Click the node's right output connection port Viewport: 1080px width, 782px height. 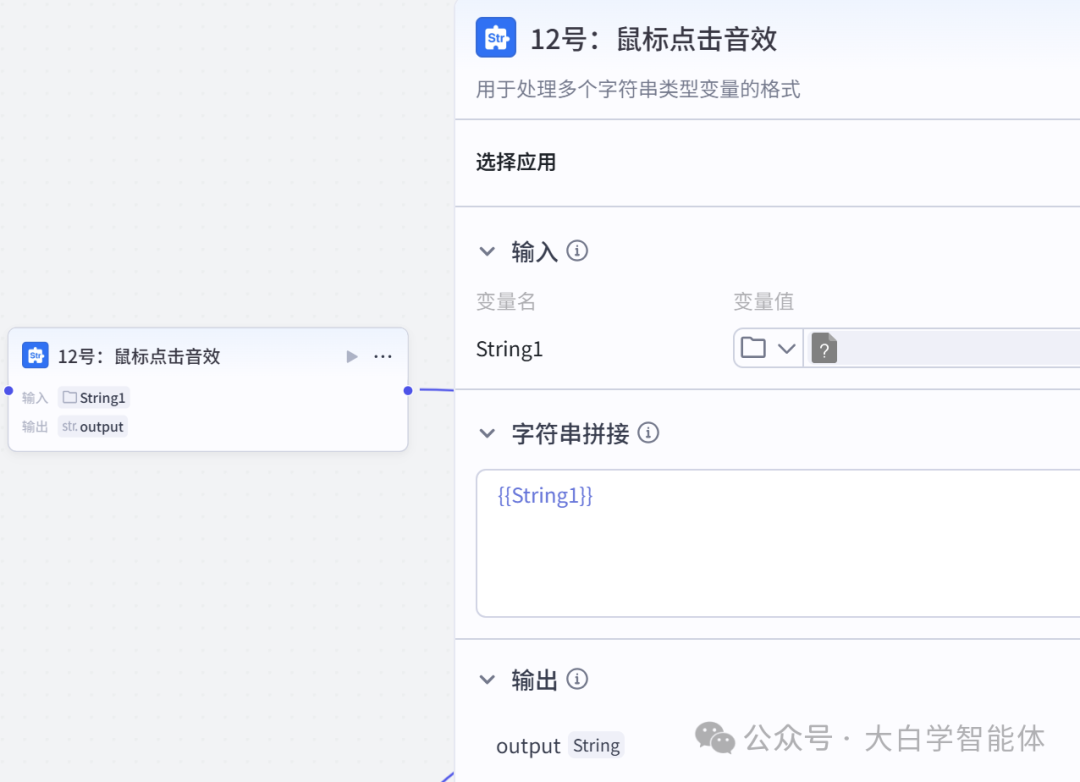(408, 391)
